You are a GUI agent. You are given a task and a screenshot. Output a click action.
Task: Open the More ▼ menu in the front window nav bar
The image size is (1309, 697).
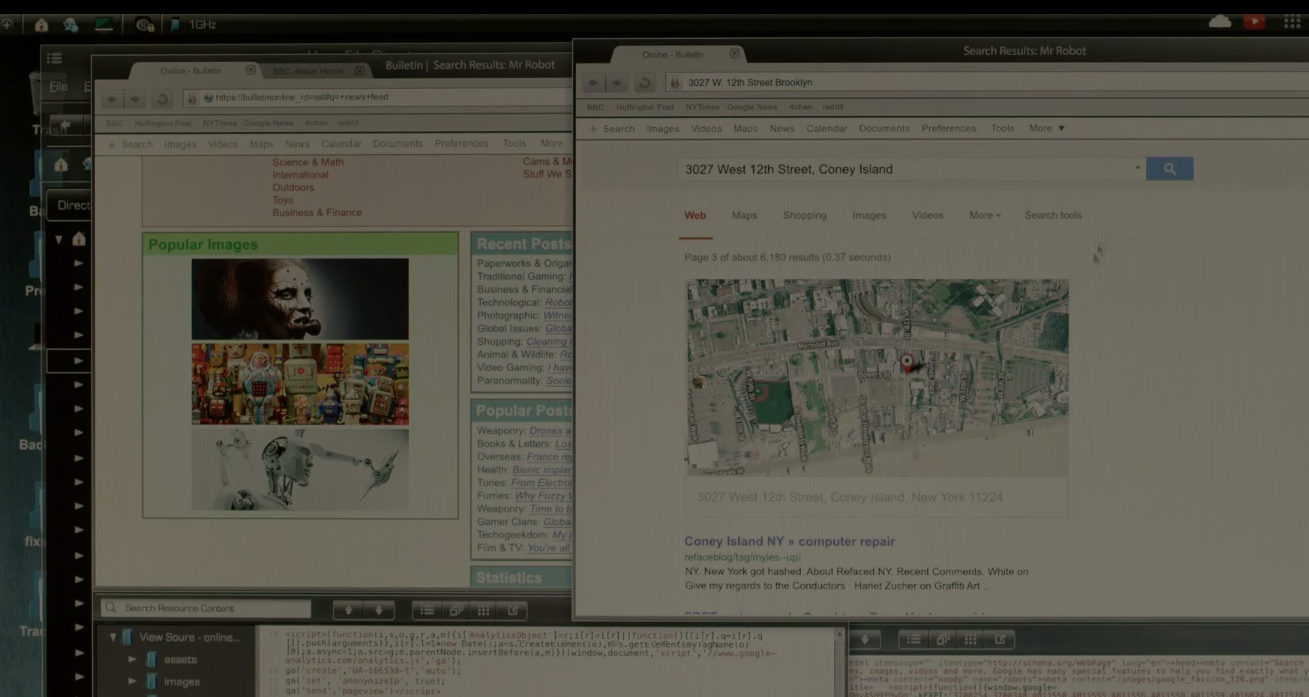[1046, 128]
